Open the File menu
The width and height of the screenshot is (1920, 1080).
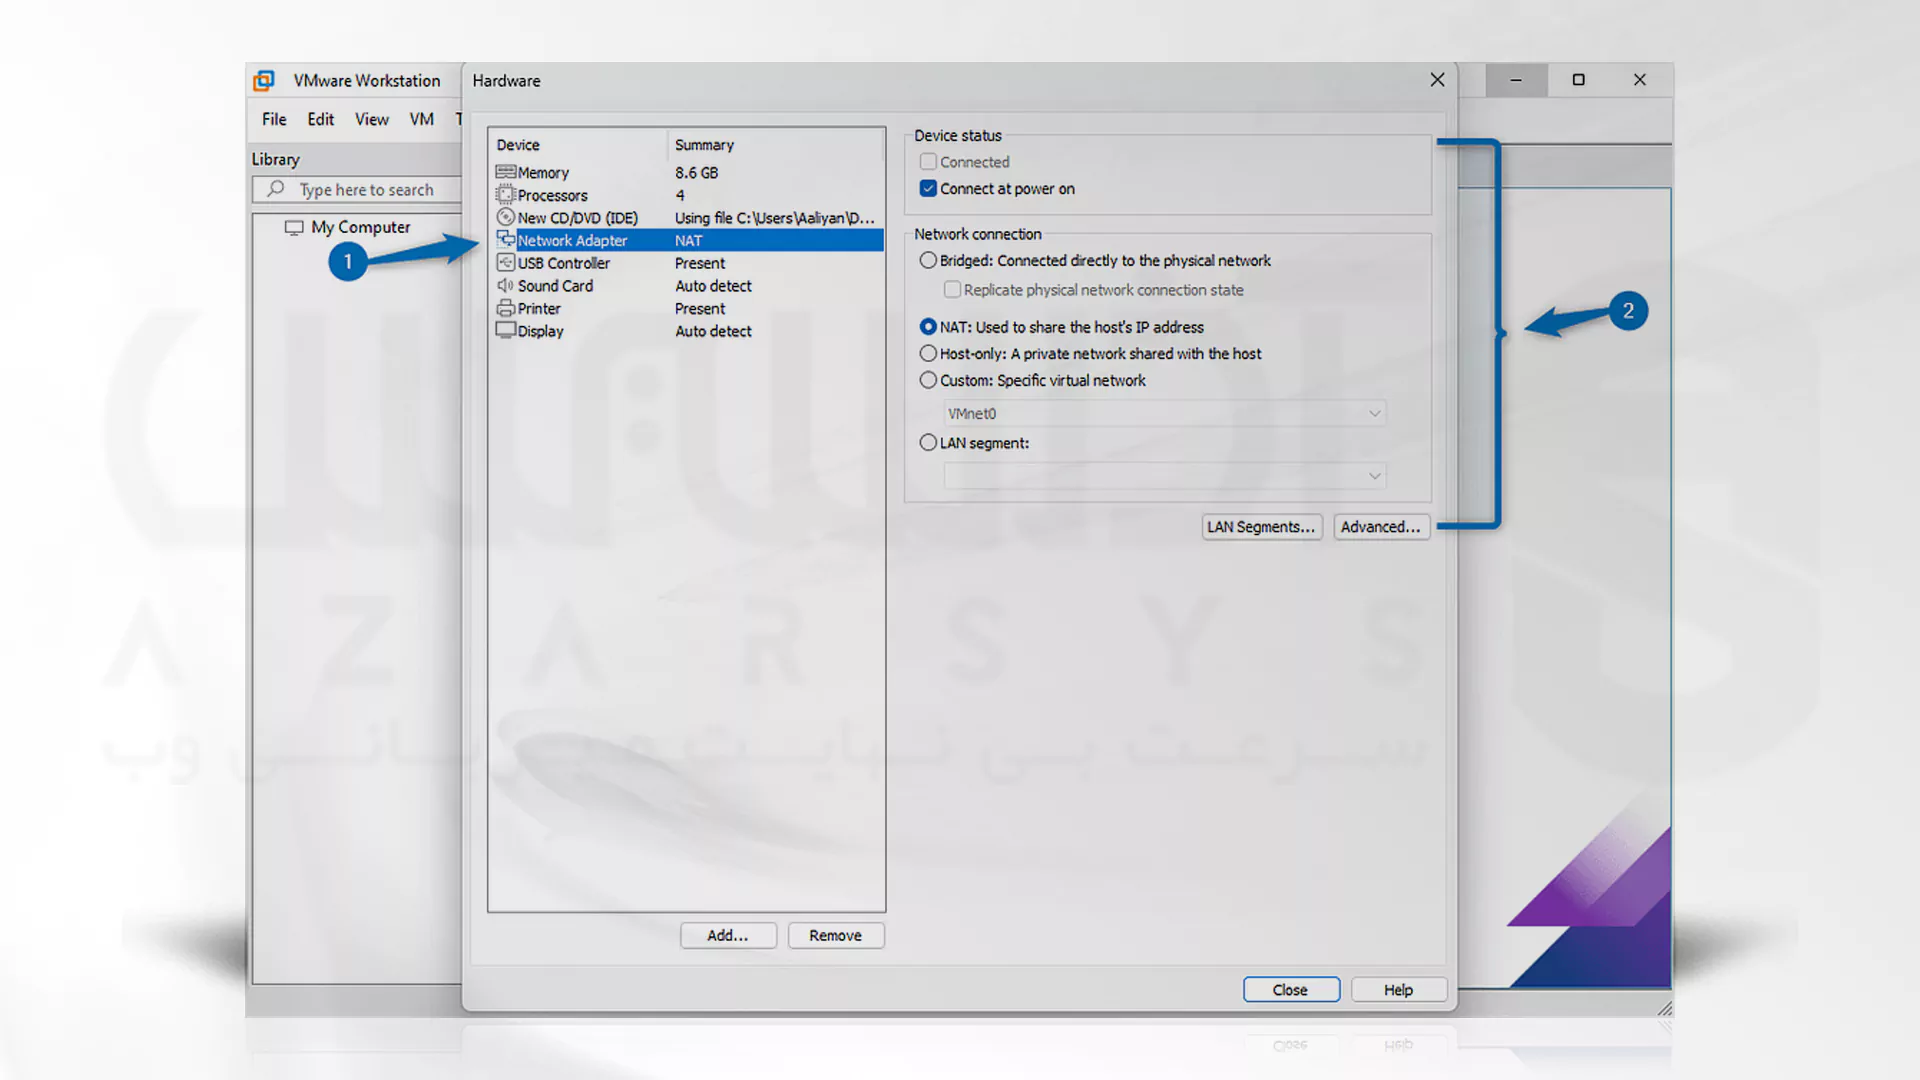274,119
